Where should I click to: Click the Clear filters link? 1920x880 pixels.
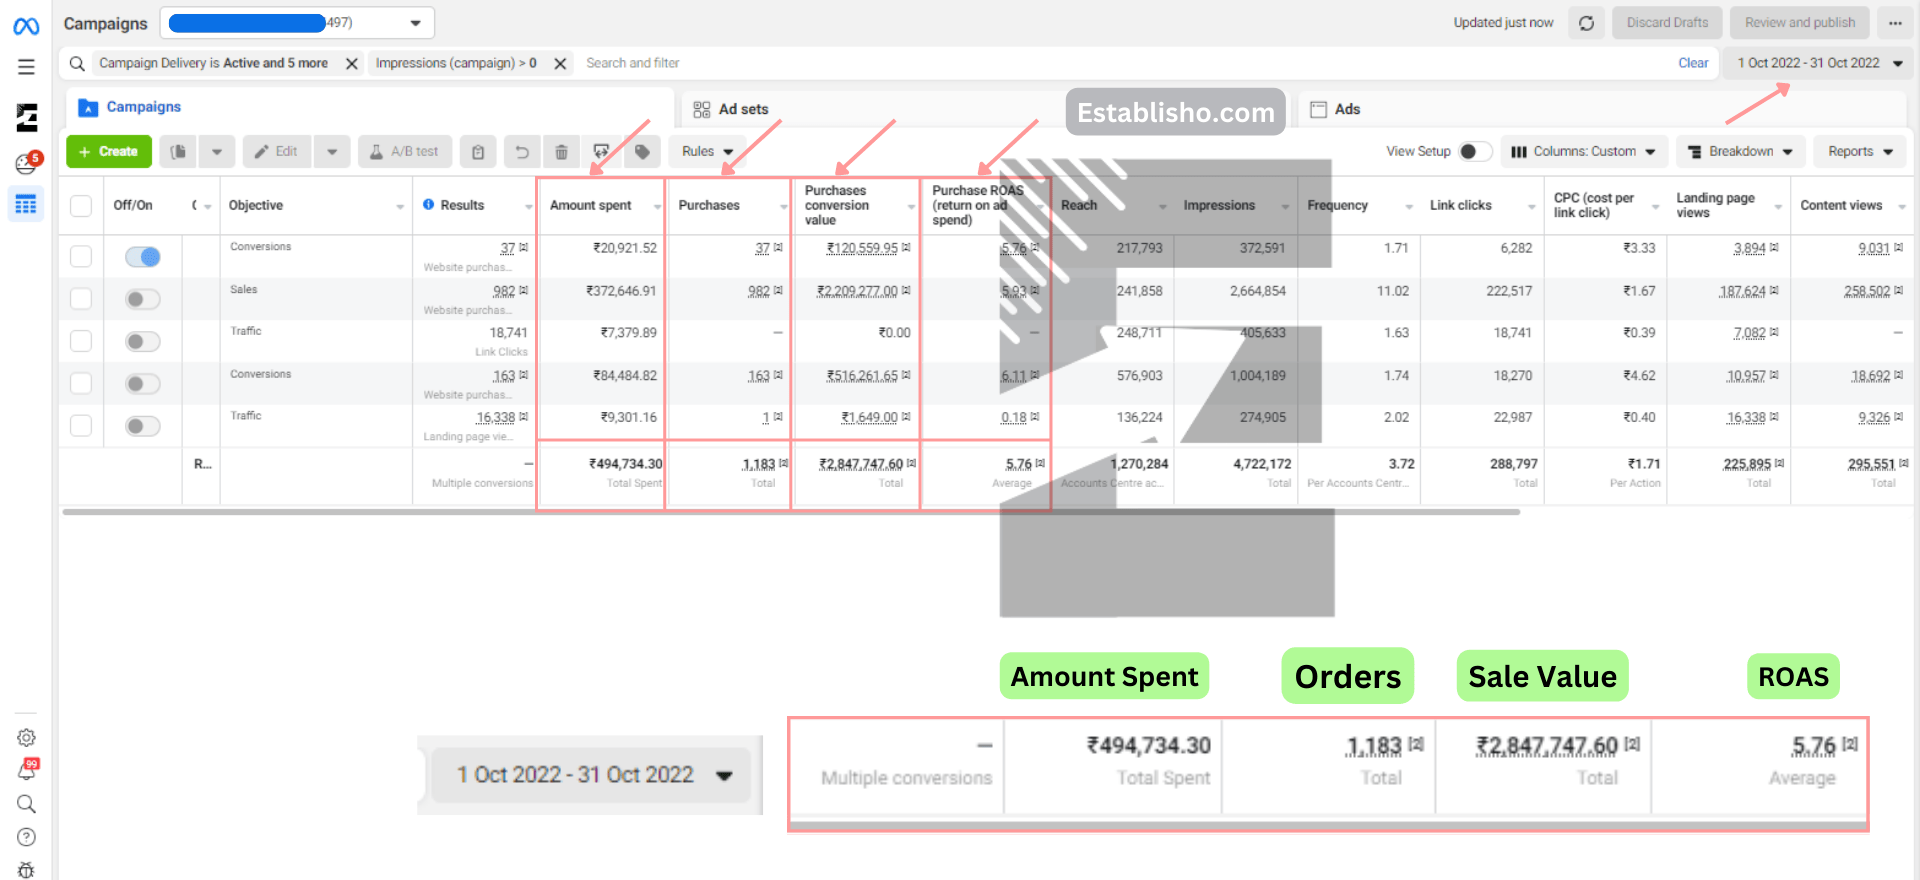[1693, 63]
